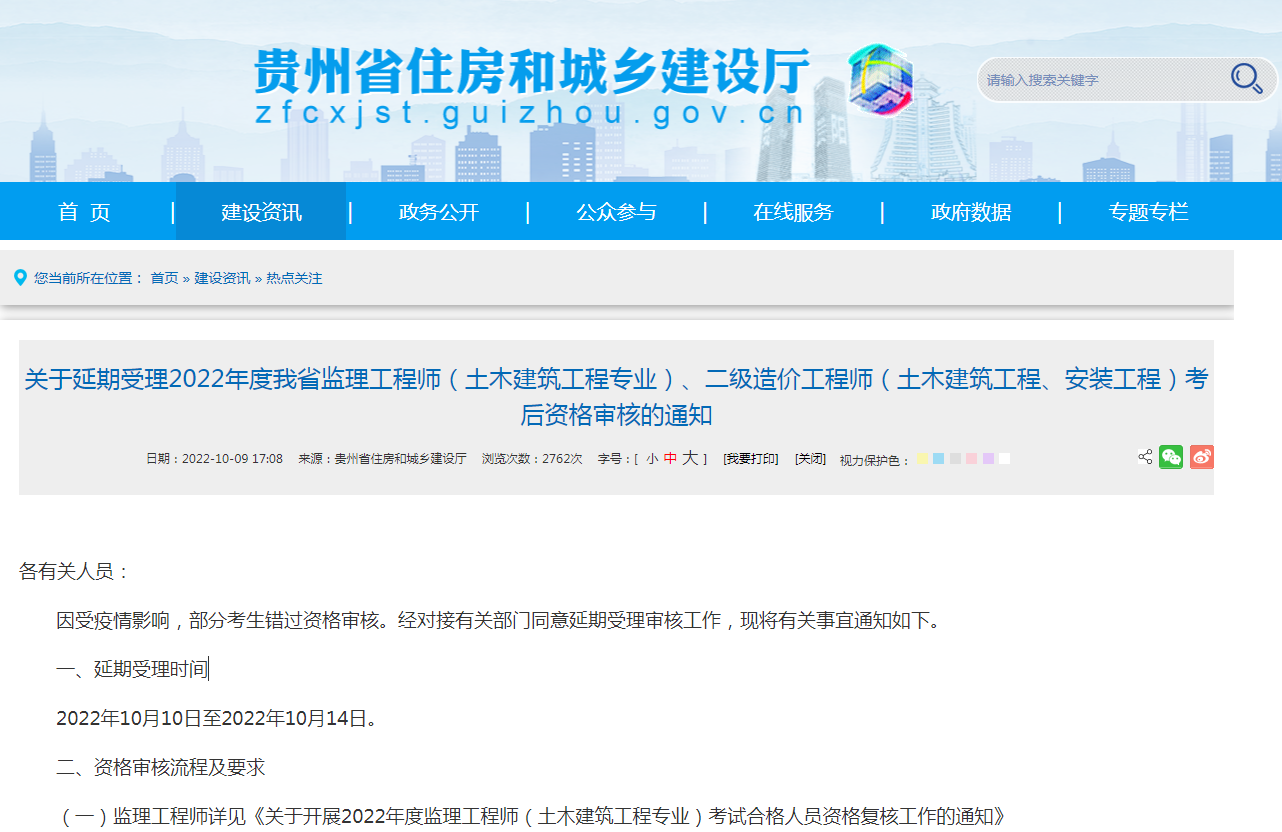Click the search magnifier icon
Screen dimensions: 1282x832
pos(1246,78)
